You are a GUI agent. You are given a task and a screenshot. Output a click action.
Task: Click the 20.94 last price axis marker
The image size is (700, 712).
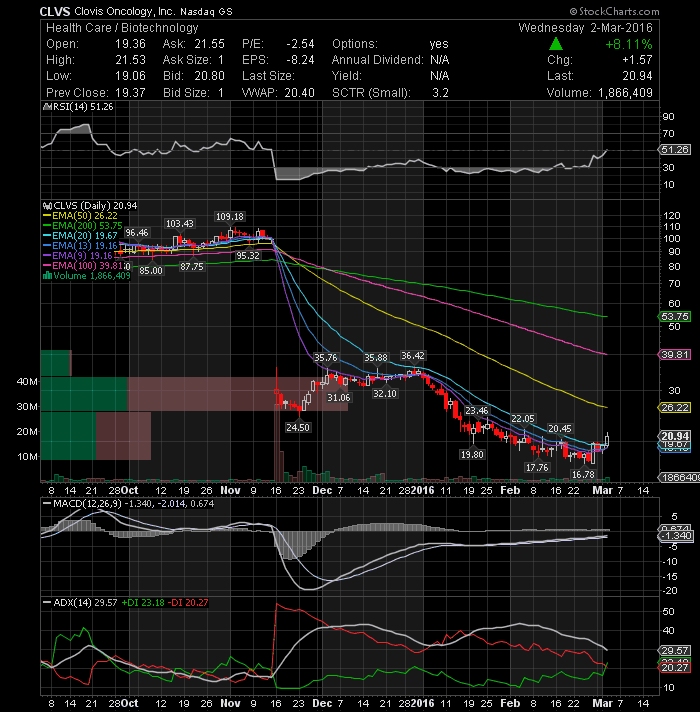tap(675, 435)
